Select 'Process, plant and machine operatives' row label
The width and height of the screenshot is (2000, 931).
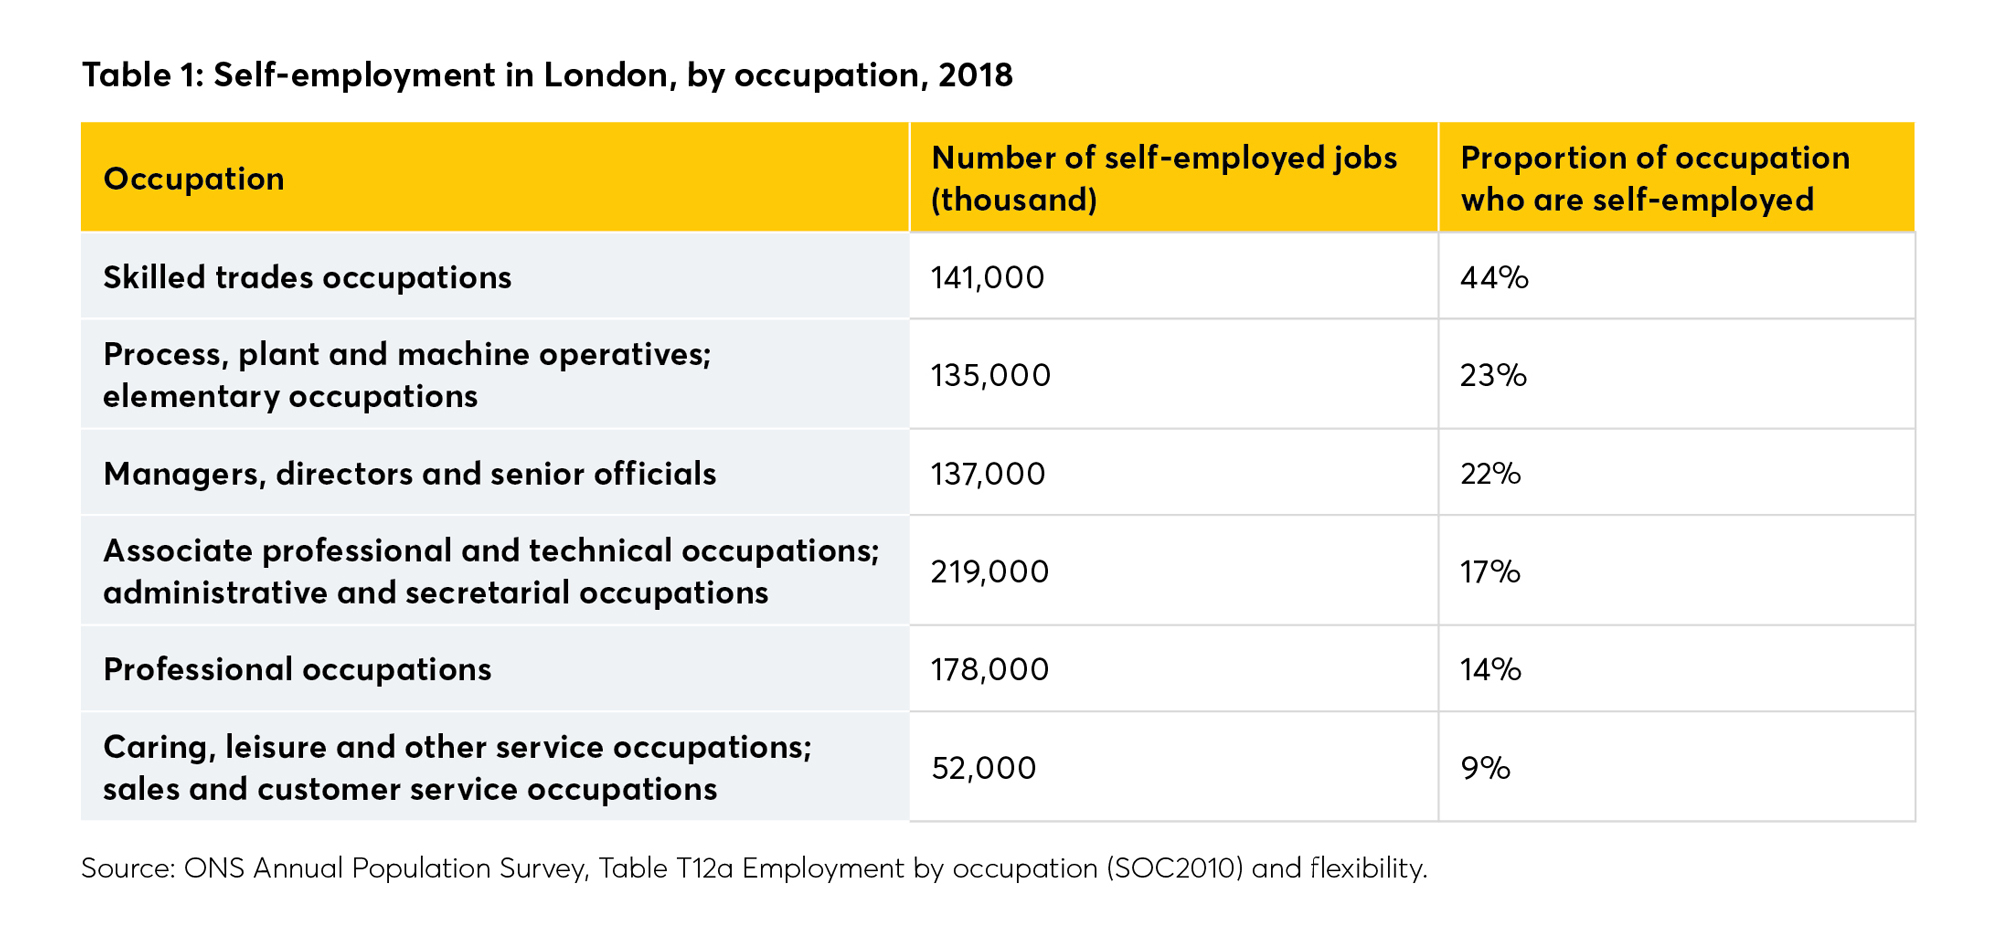click(x=406, y=375)
